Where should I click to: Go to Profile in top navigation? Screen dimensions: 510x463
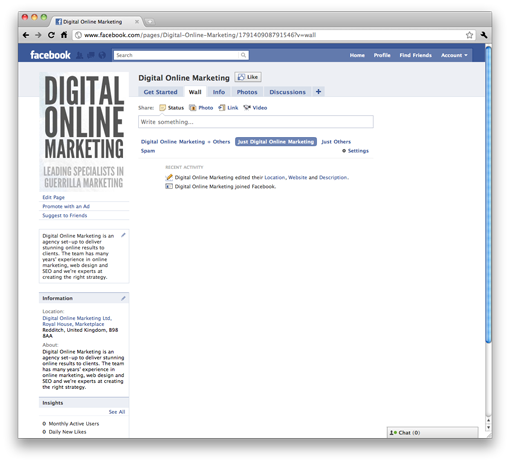click(382, 55)
